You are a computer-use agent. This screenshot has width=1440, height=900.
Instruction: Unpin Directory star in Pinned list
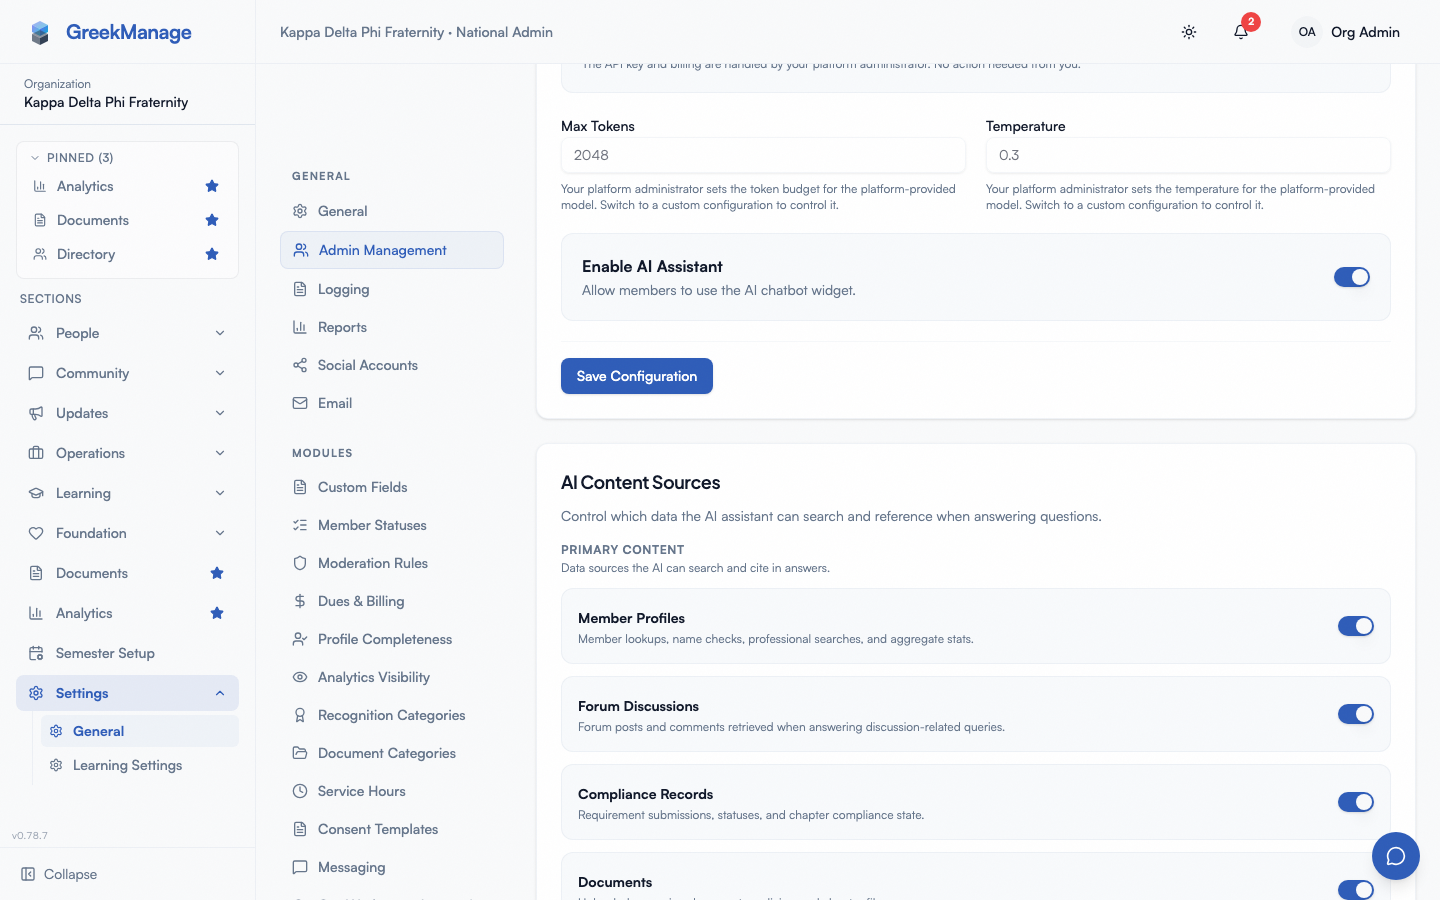click(x=212, y=254)
